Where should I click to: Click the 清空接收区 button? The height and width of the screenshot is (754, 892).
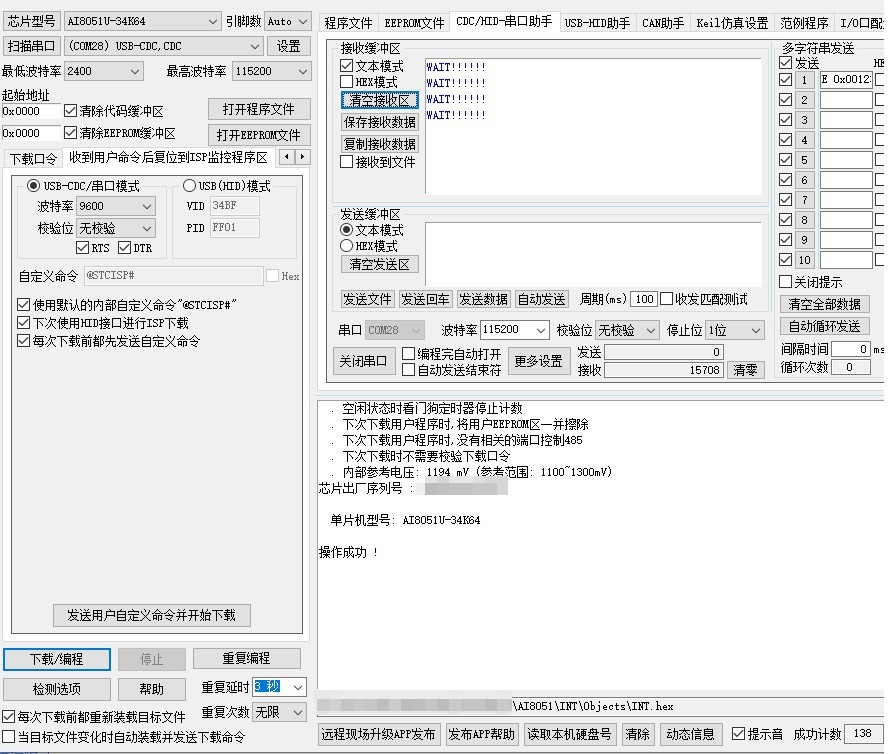click(379, 100)
